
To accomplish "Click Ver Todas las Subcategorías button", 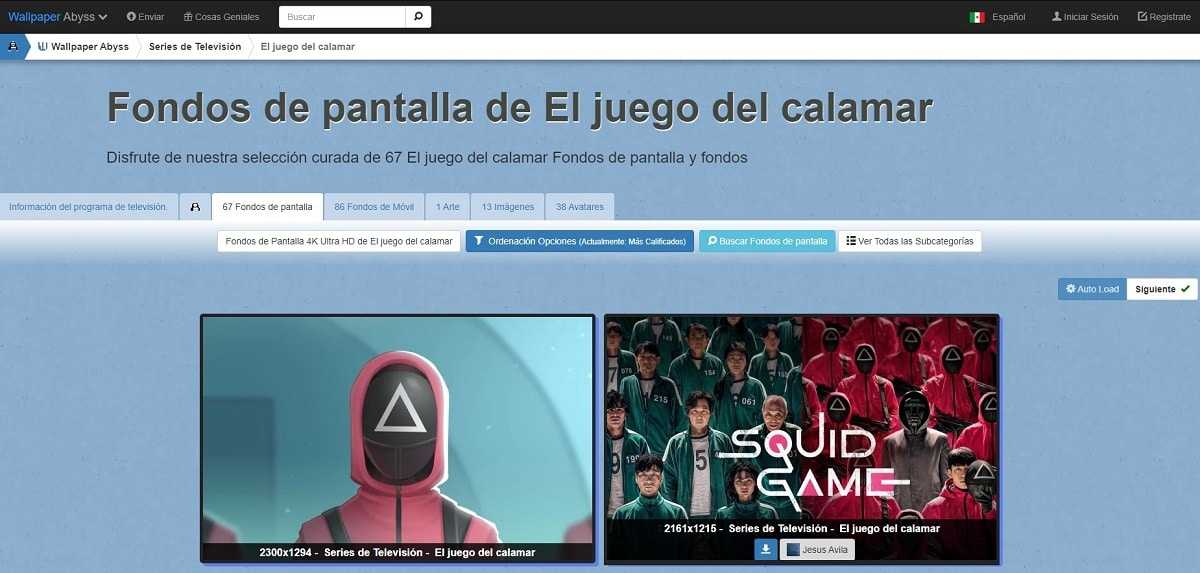I will pos(910,241).
